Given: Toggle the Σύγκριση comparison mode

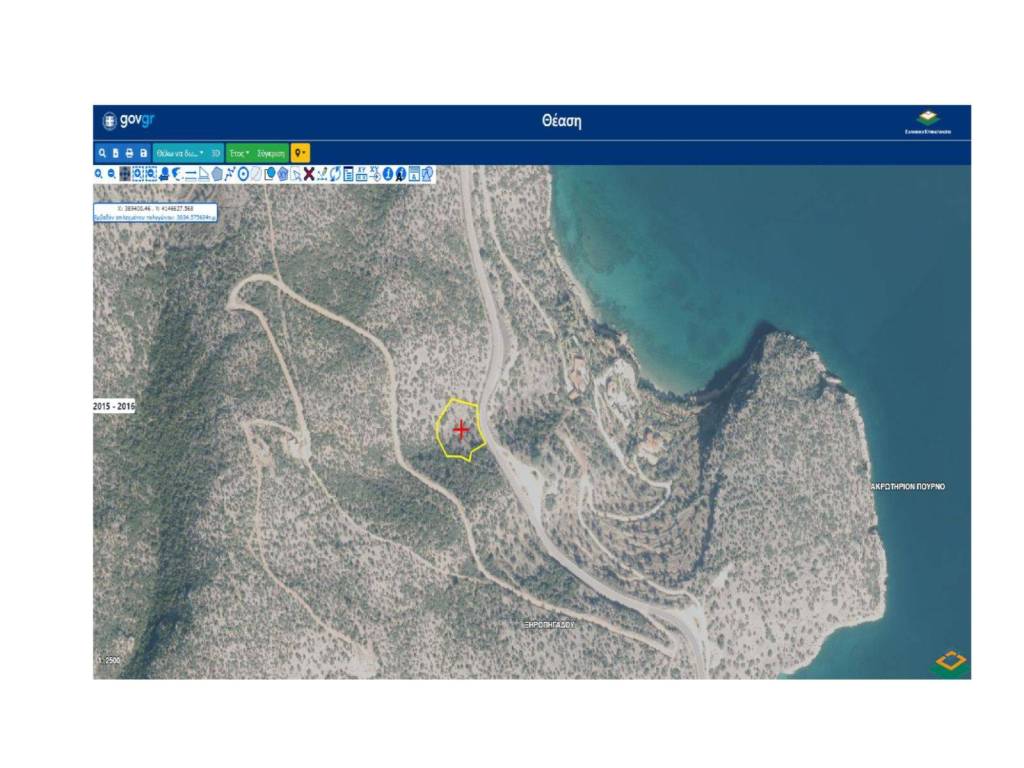Looking at the screenshot, I should 271,153.
